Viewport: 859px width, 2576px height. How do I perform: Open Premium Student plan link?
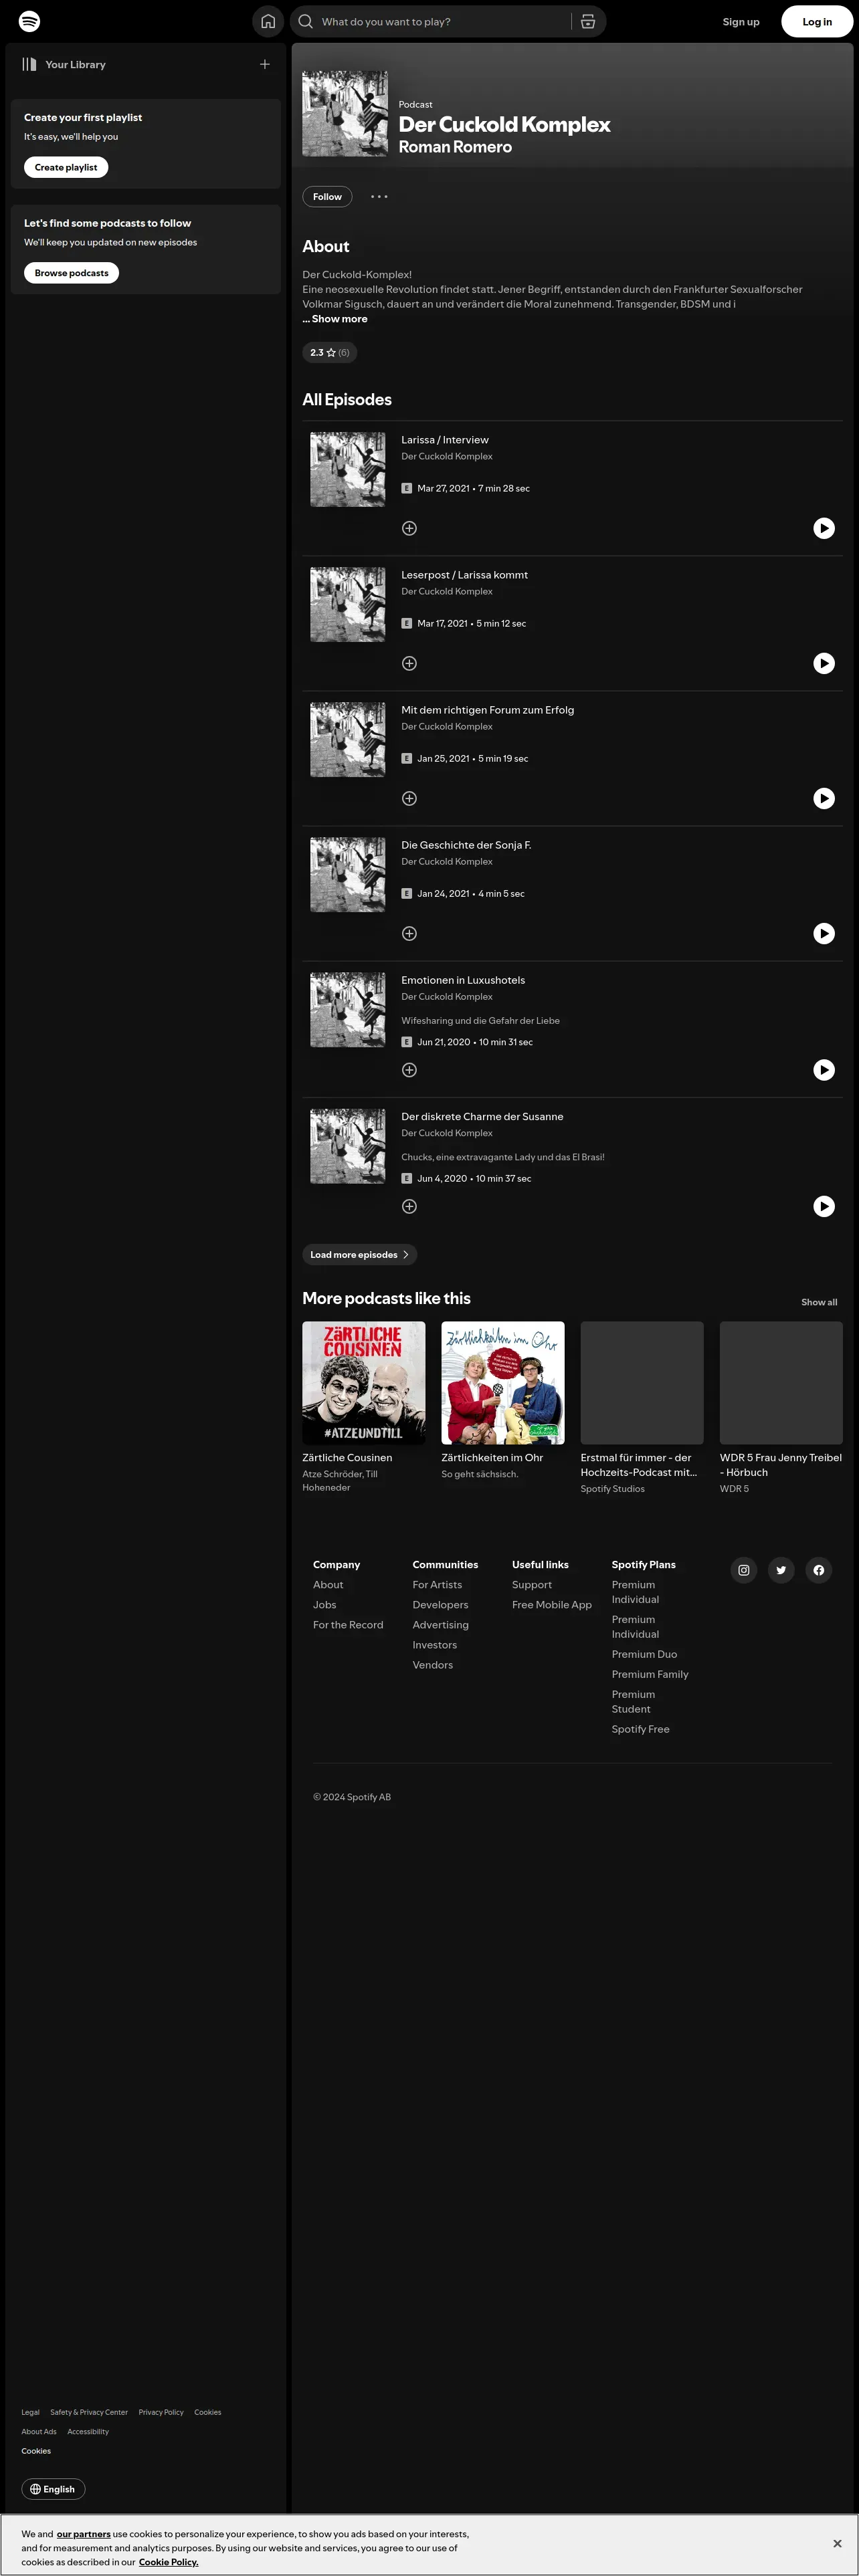(x=633, y=1701)
